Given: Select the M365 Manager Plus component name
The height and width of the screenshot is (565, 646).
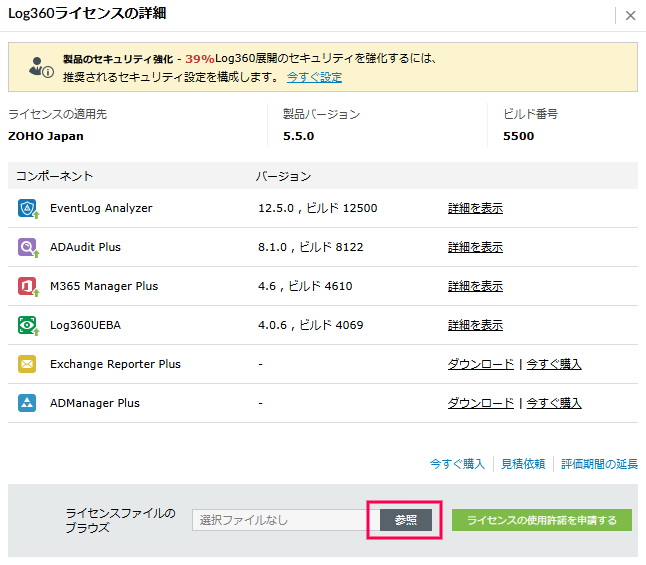Looking at the screenshot, I should (x=104, y=286).
